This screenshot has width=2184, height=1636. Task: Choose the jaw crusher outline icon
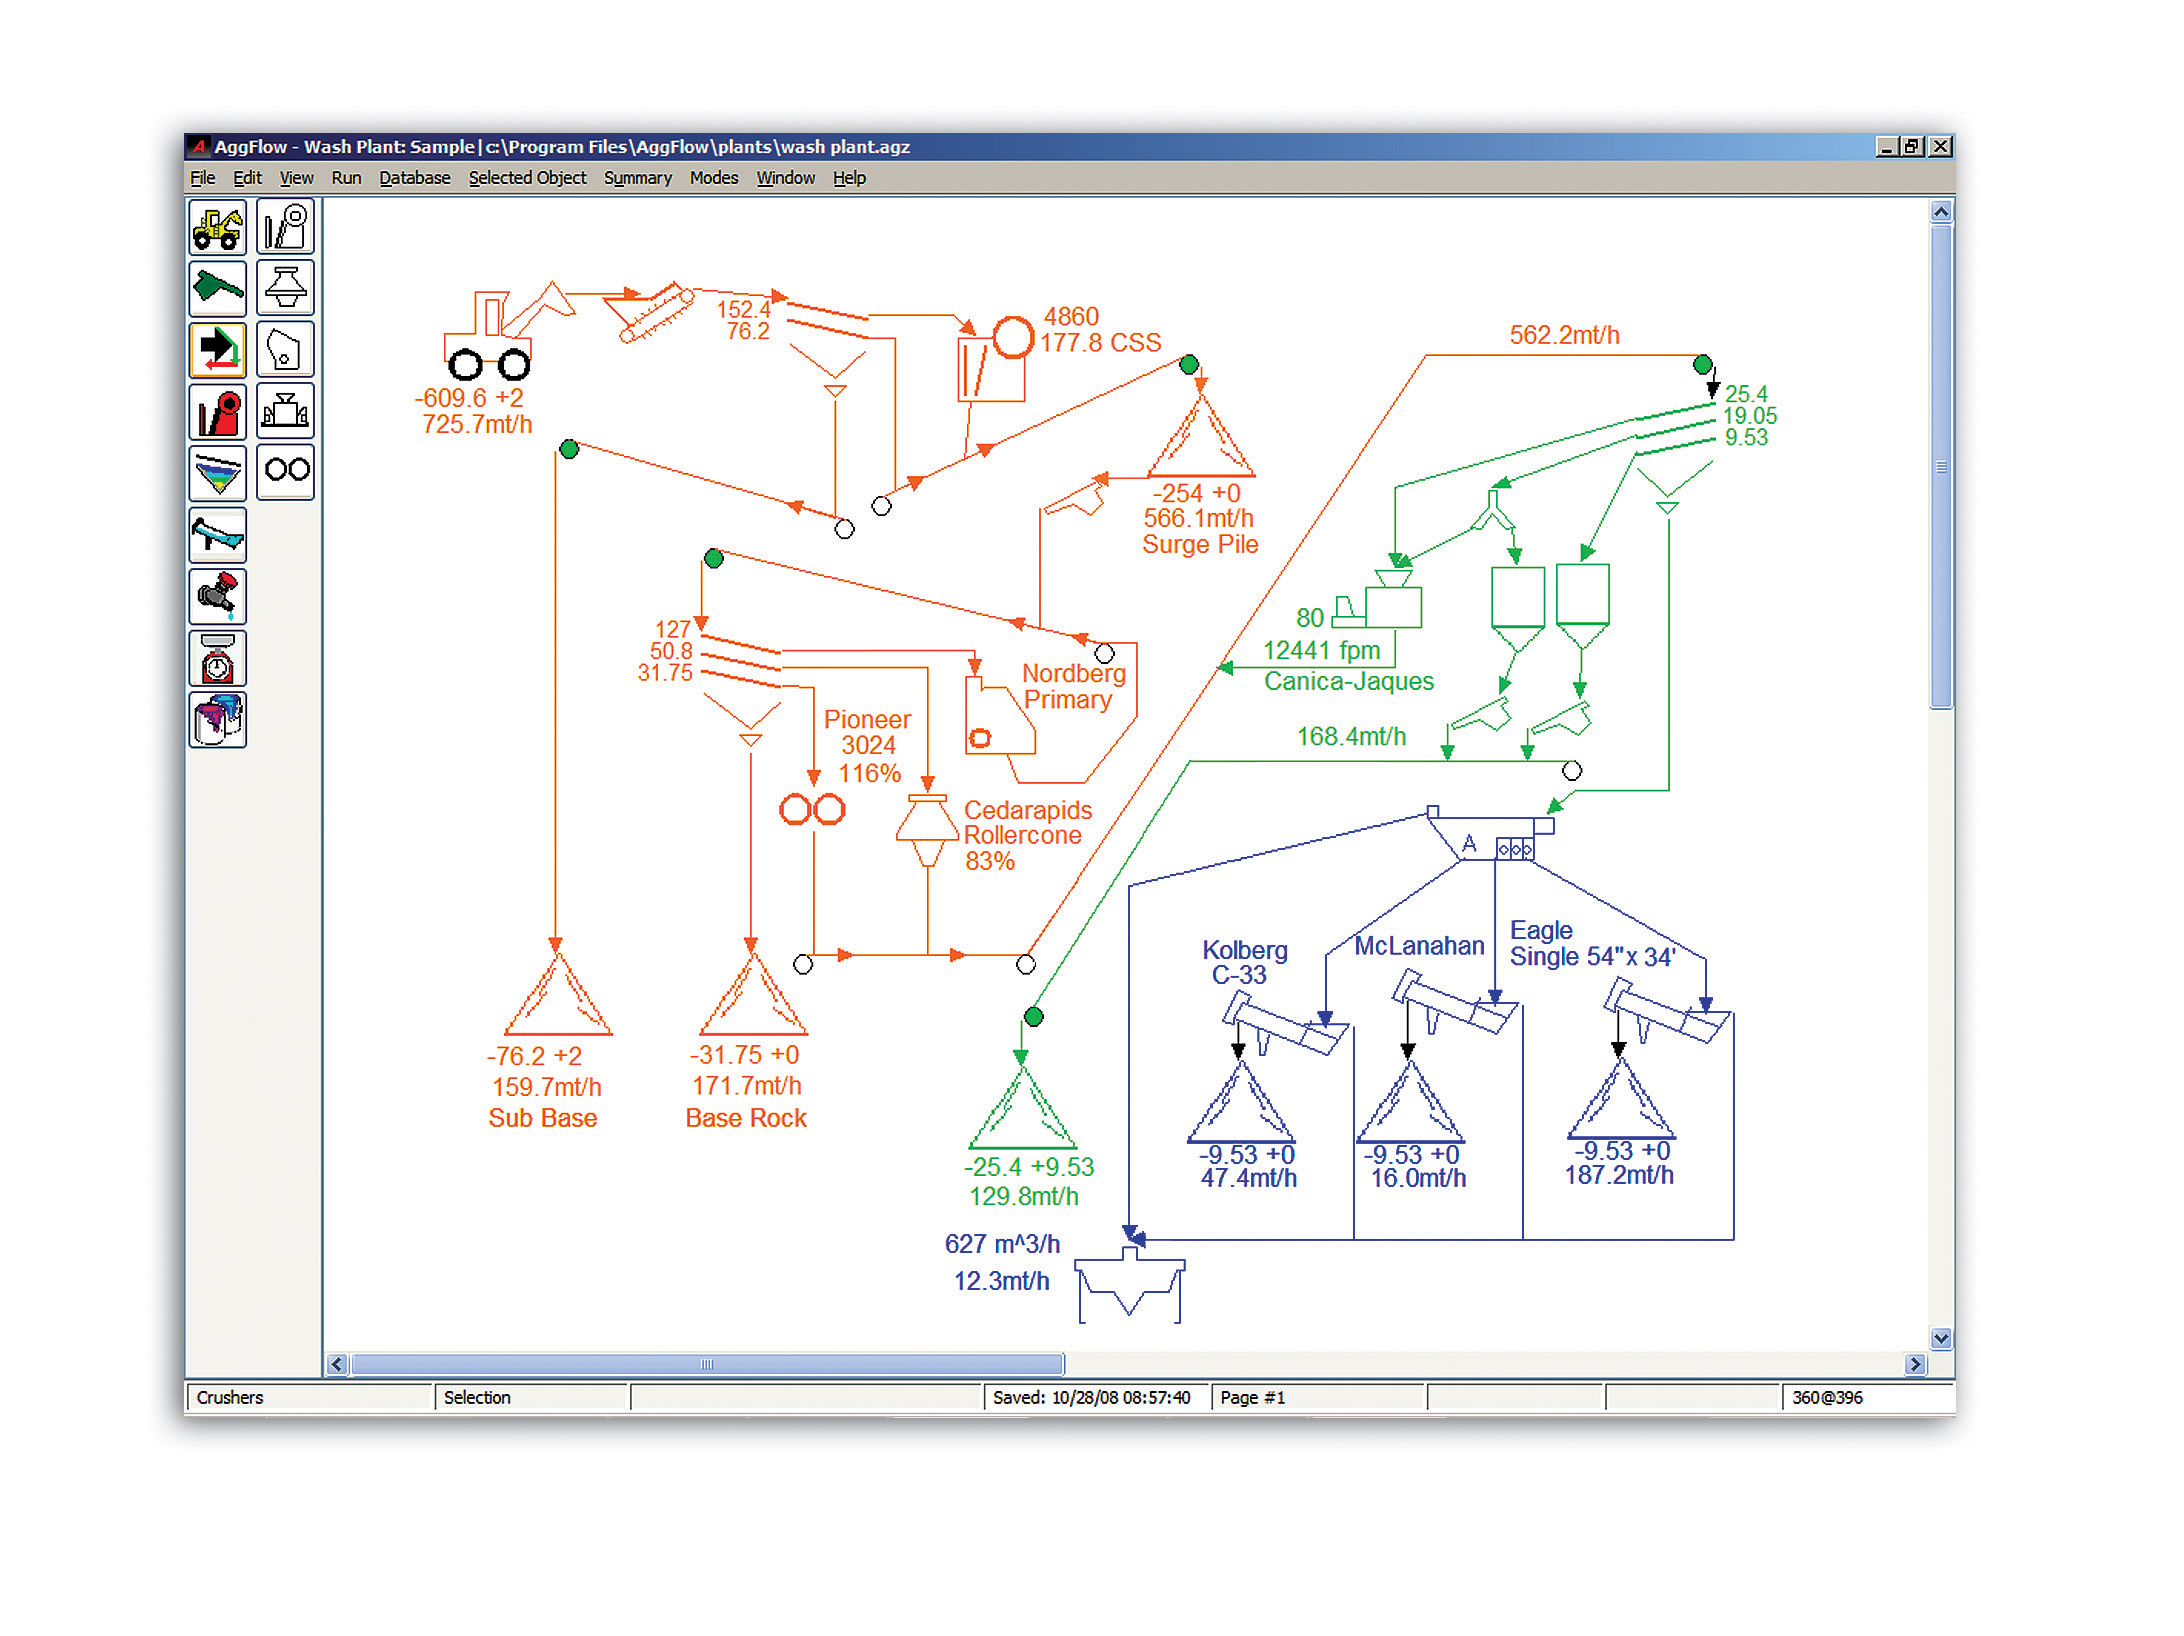(286, 227)
